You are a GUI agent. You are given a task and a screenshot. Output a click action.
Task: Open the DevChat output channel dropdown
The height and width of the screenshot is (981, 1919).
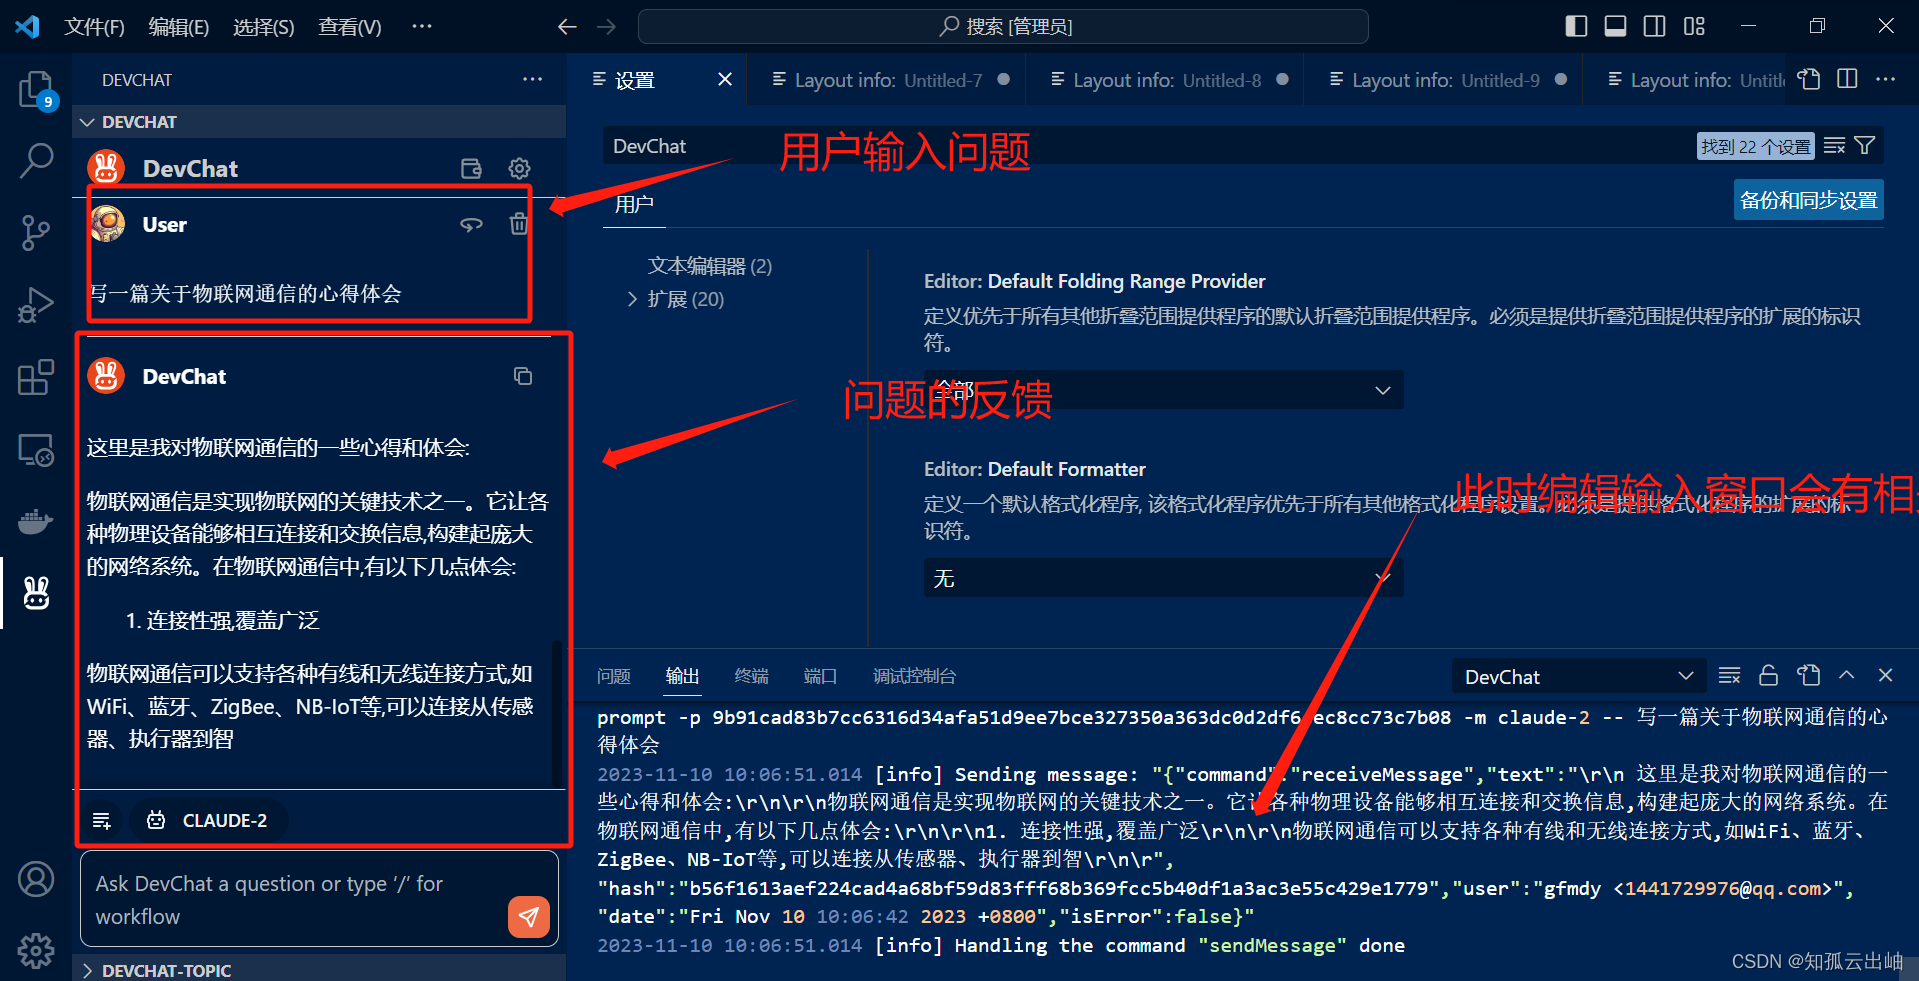coord(1578,677)
